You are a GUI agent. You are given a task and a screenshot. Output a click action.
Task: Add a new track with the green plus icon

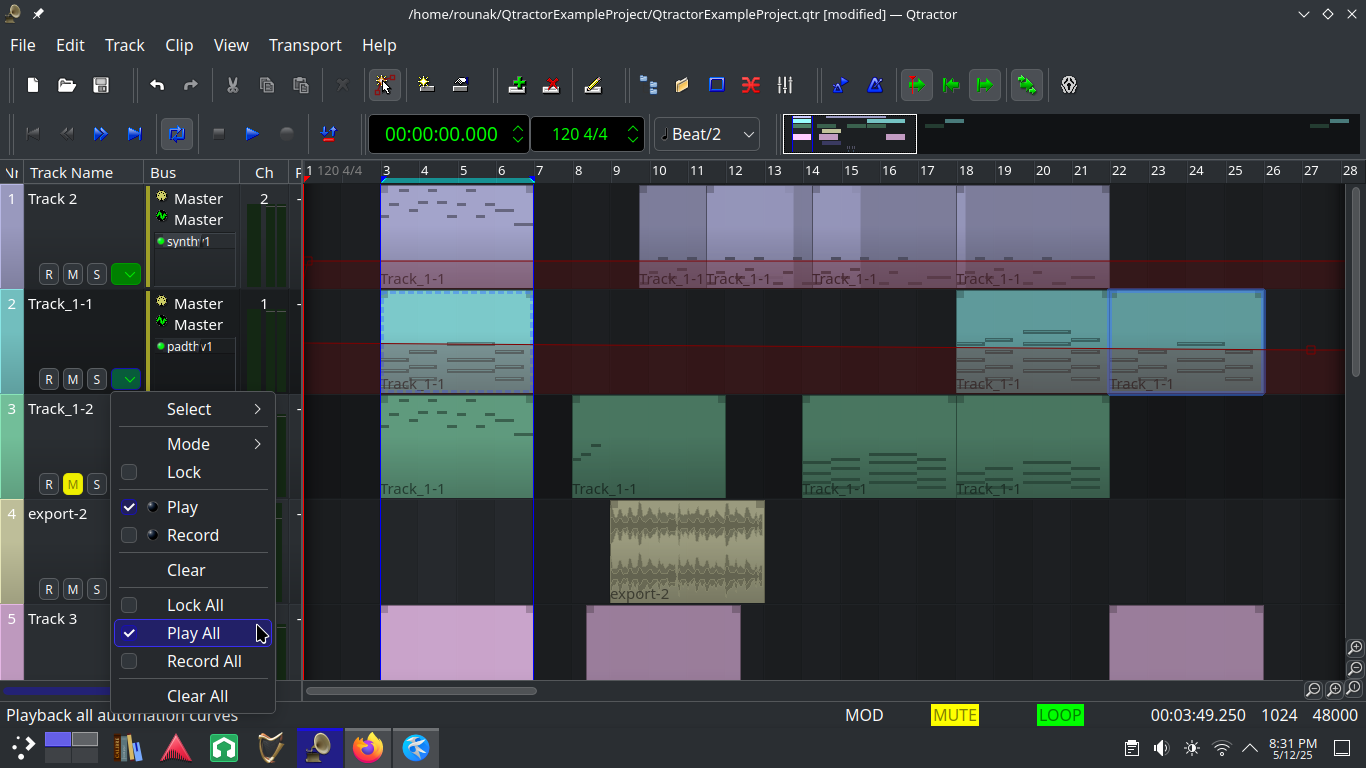(x=517, y=85)
